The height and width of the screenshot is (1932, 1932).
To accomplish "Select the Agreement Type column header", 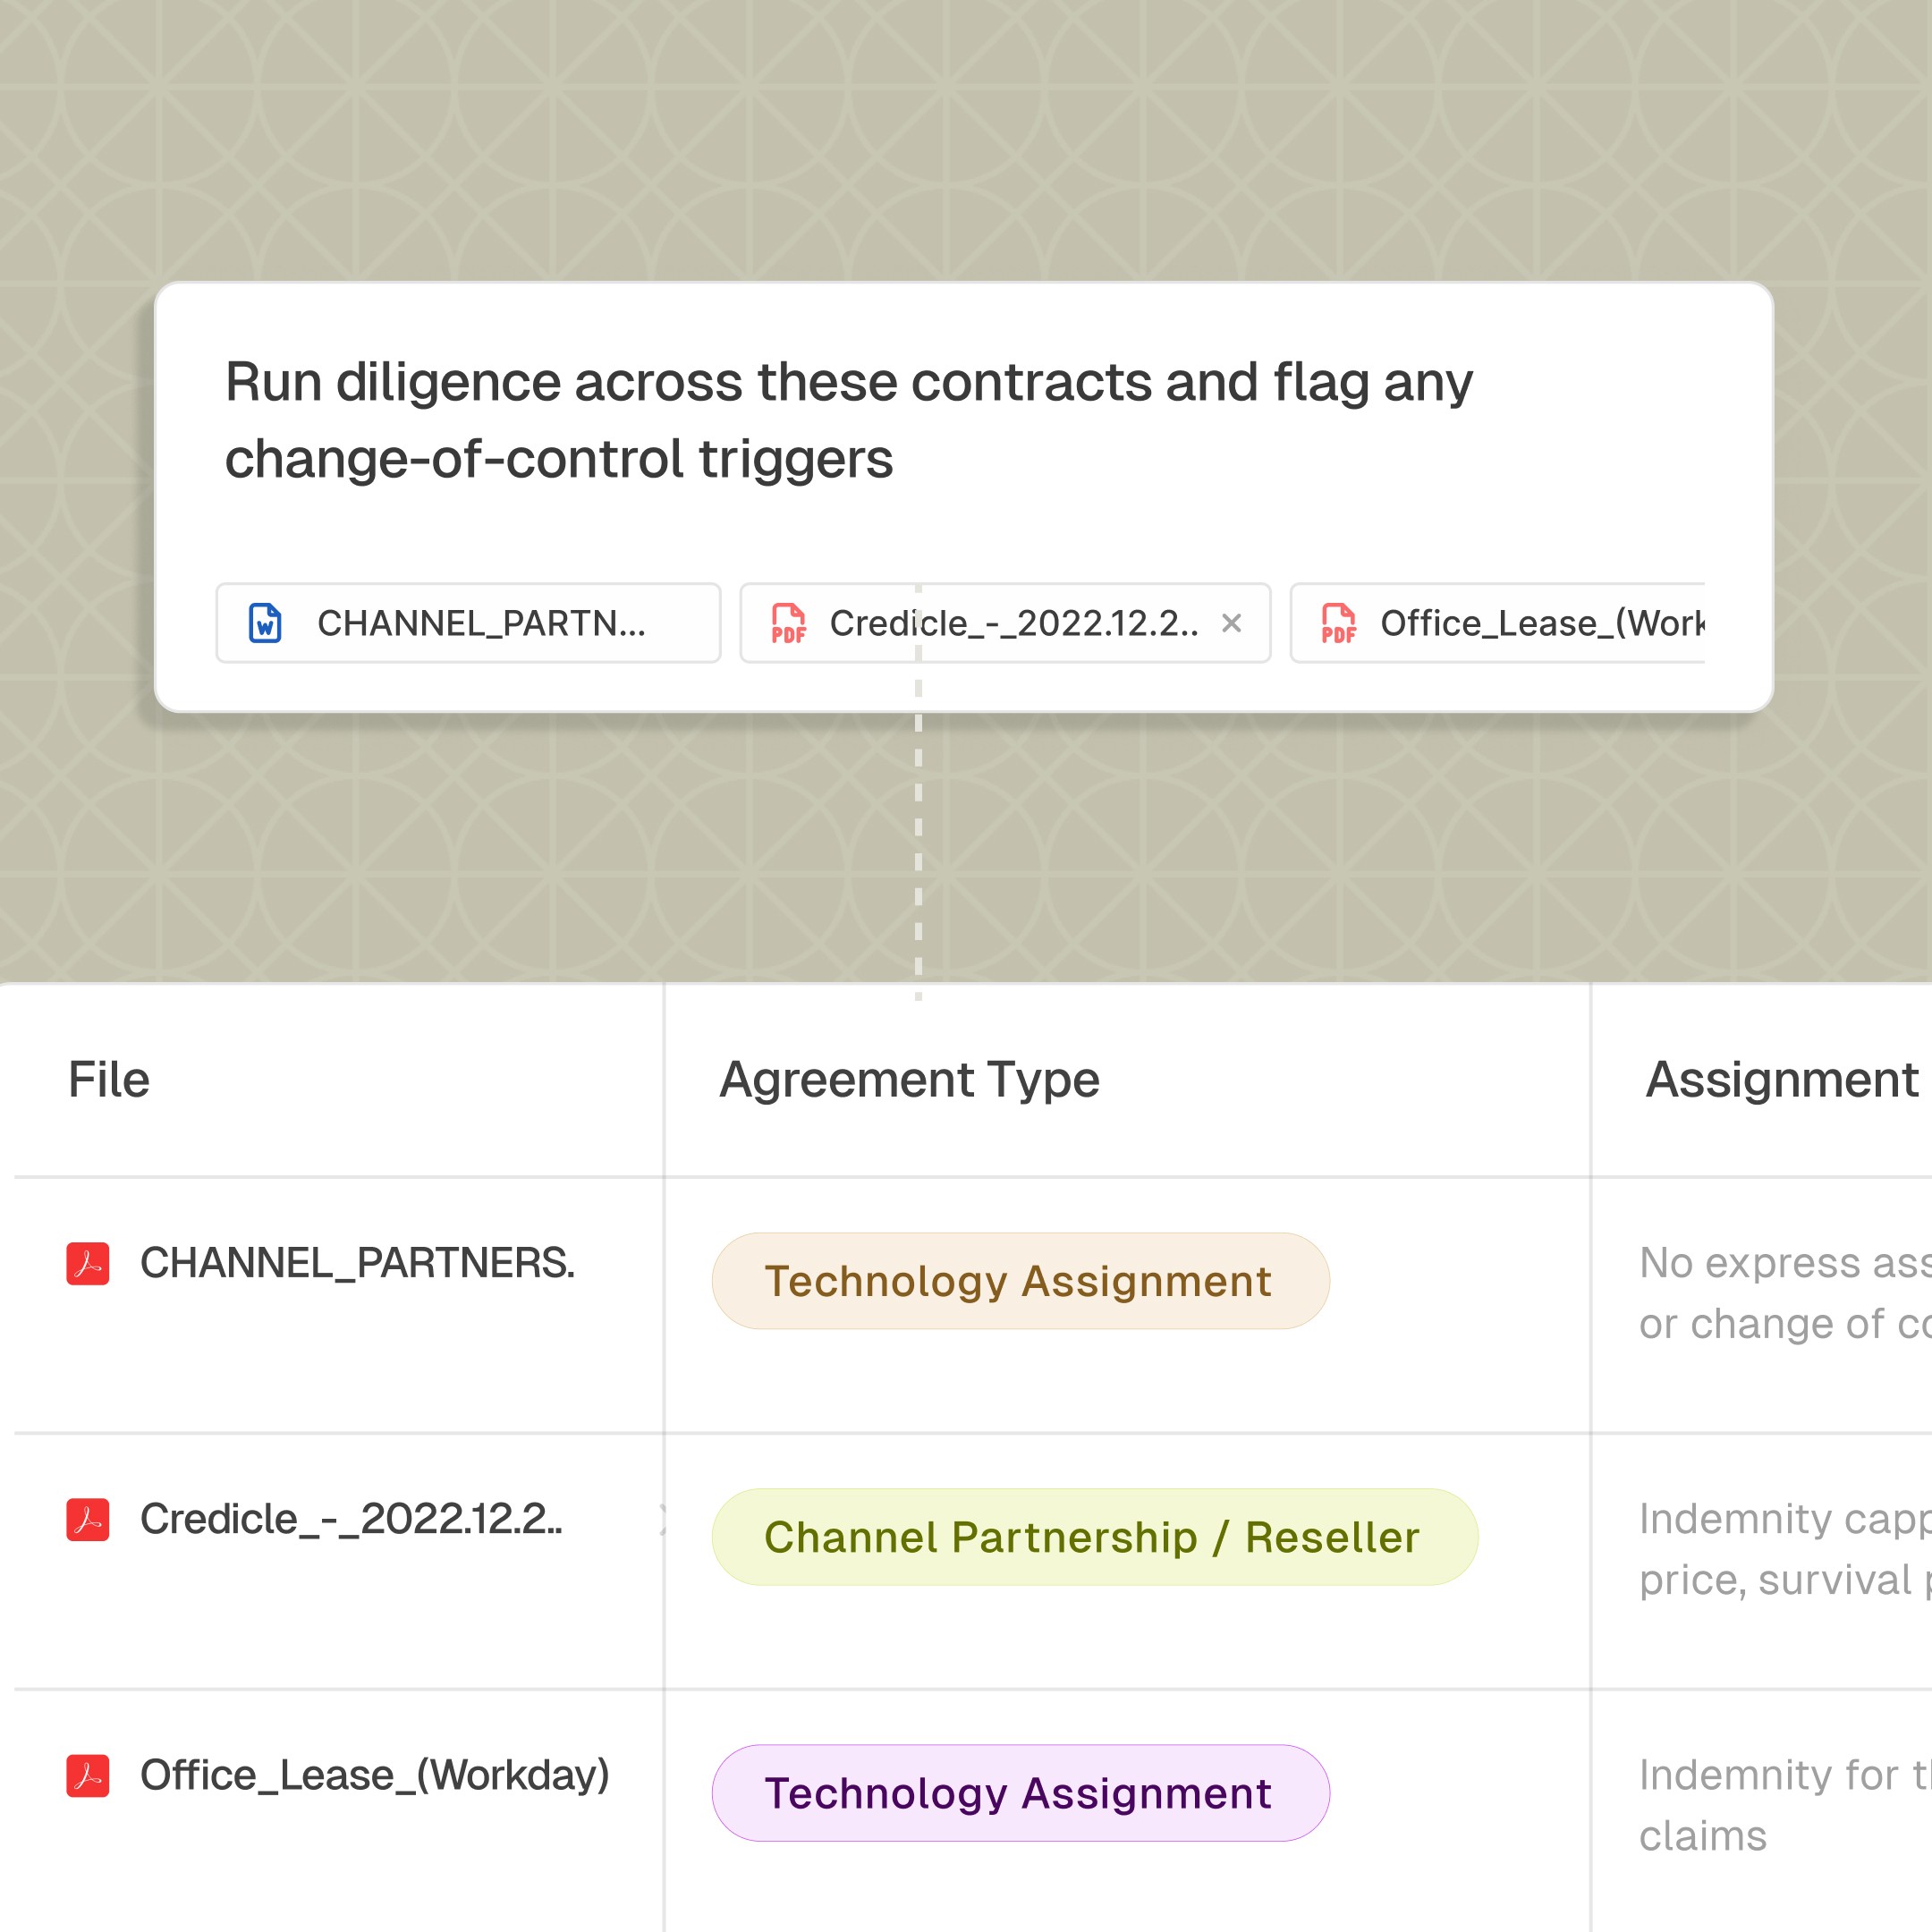I will click(909, 1079).
